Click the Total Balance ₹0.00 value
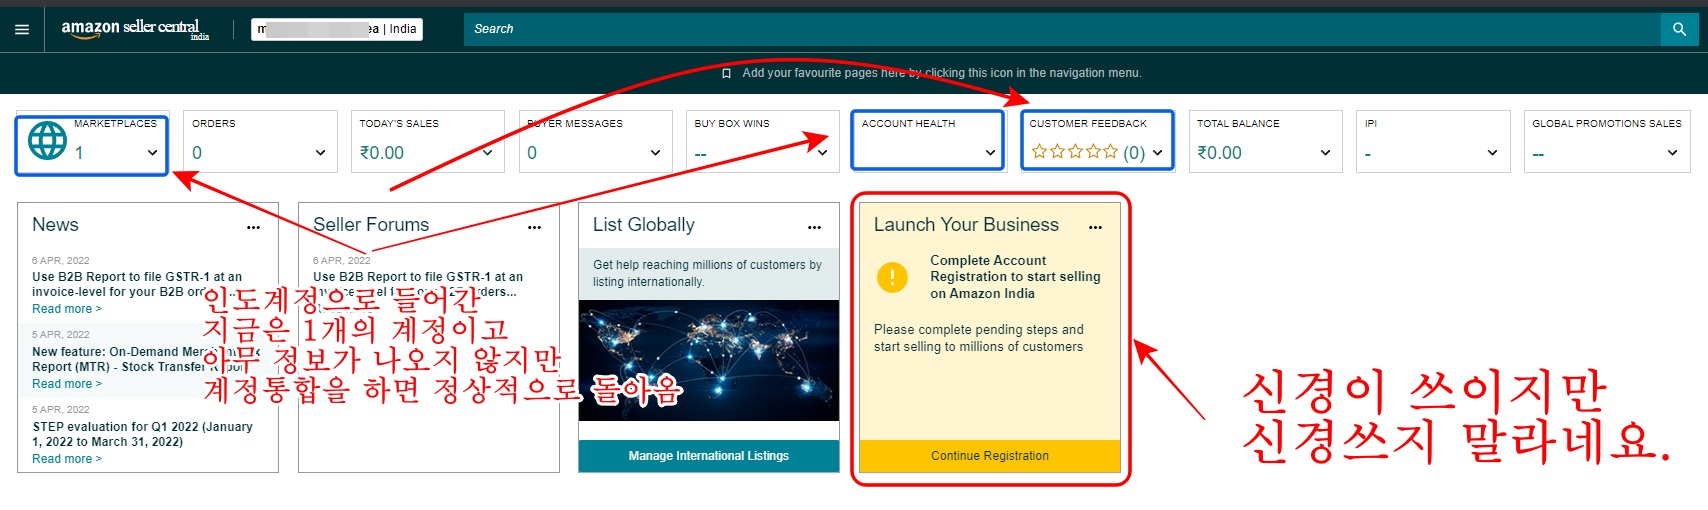The image size is (1708, 510). 1220,153
